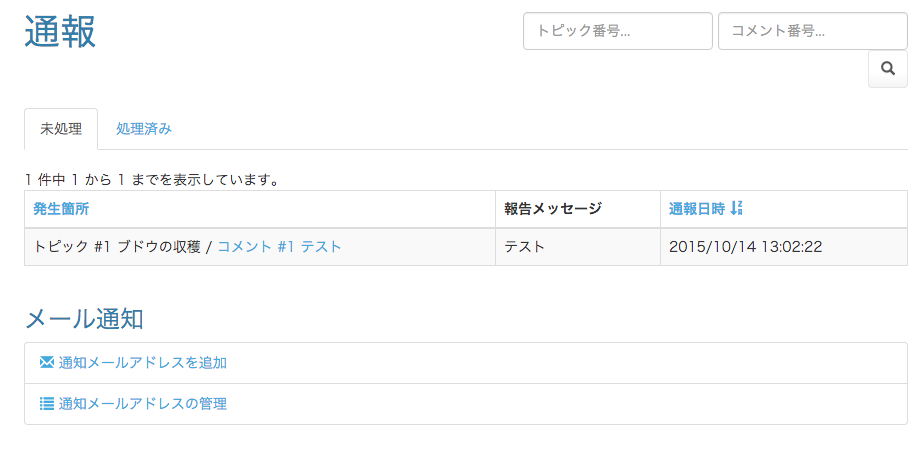Click the sort arrow icon beside 通報日時
This screenshot has width=915, height=466.
click(736, 208)
